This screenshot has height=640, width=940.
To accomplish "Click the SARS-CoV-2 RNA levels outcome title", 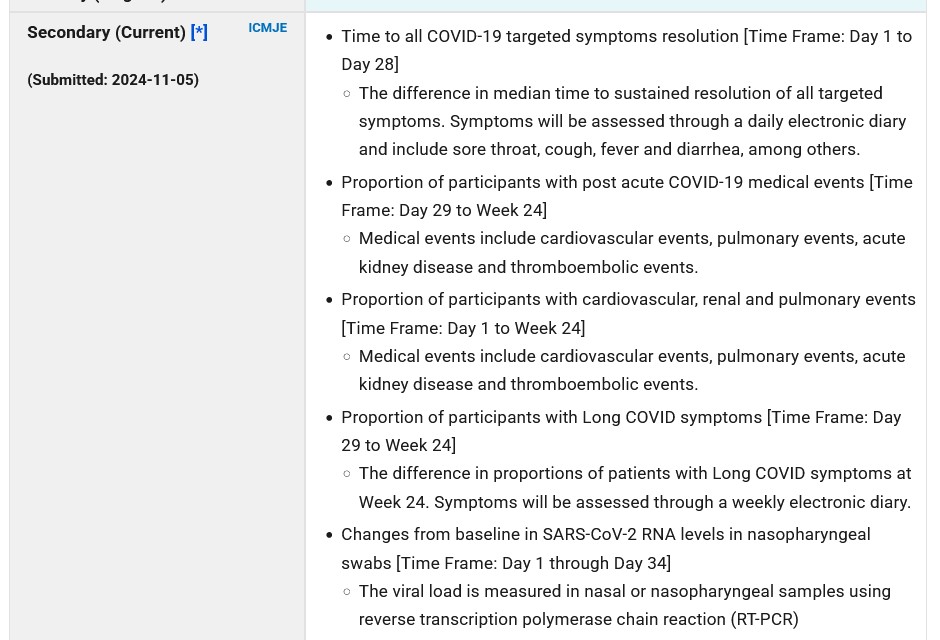I will tap(605, 534).
